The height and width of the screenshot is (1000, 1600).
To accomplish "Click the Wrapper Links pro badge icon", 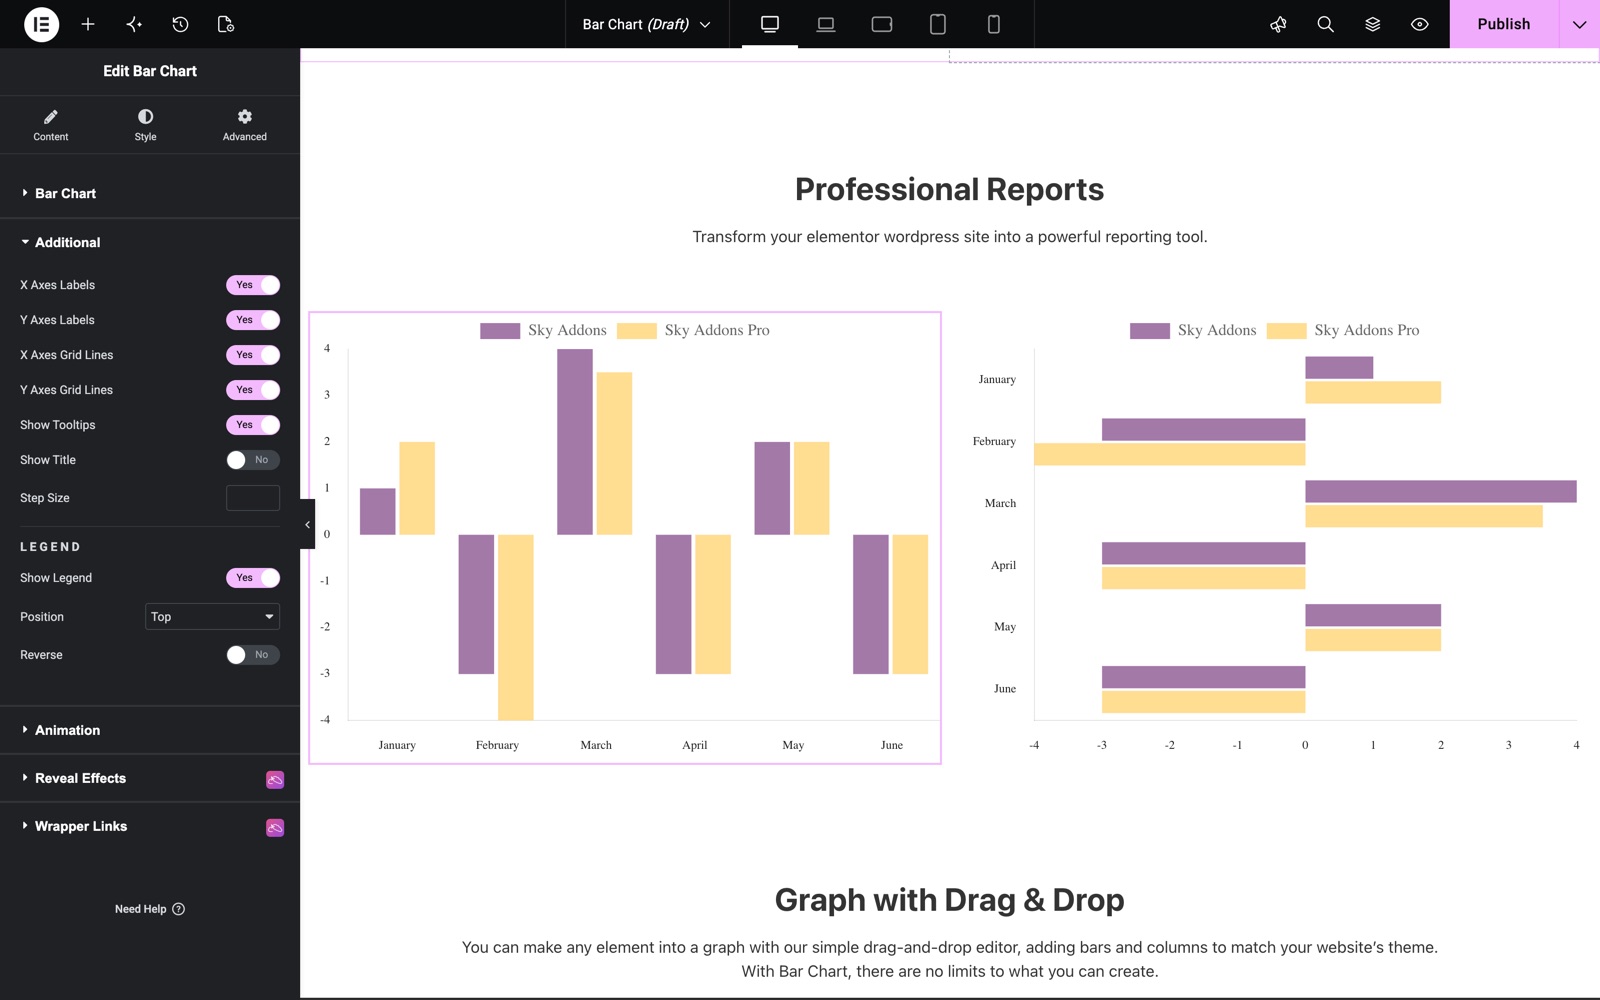I will [275, 827].
